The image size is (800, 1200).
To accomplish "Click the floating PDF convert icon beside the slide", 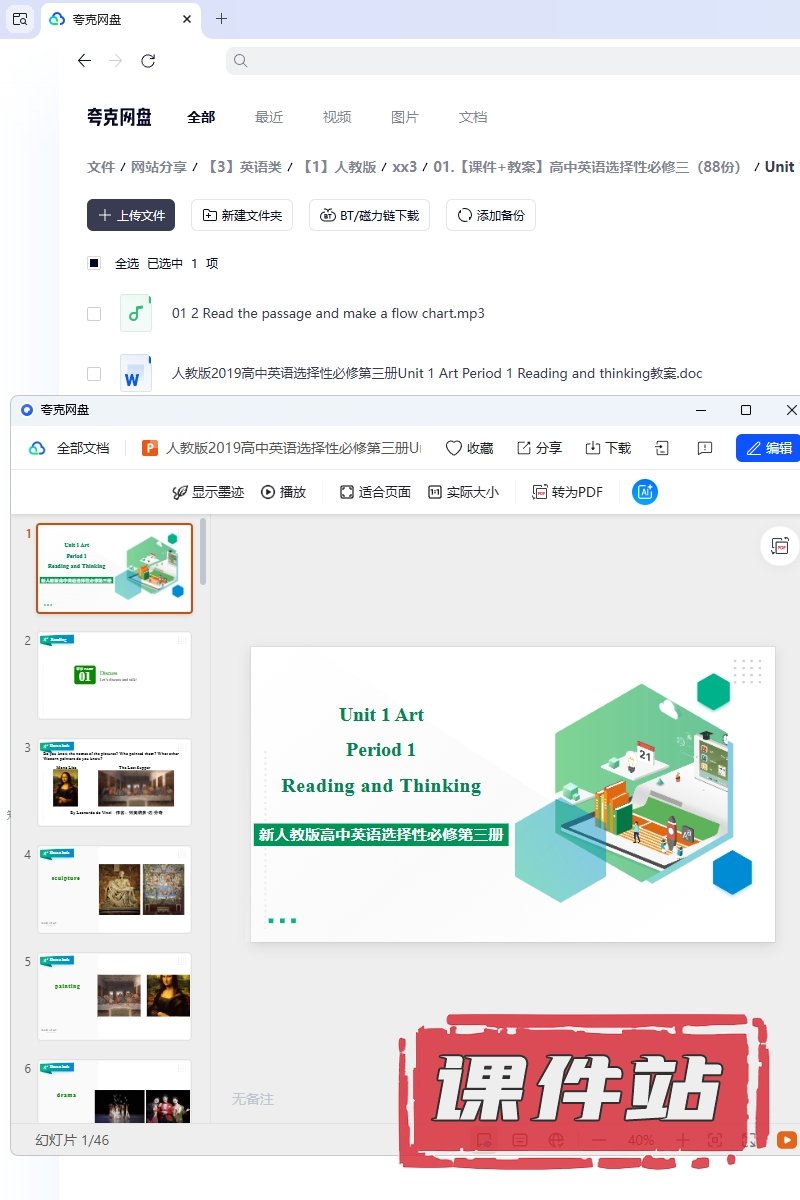I will pos(780,545).
